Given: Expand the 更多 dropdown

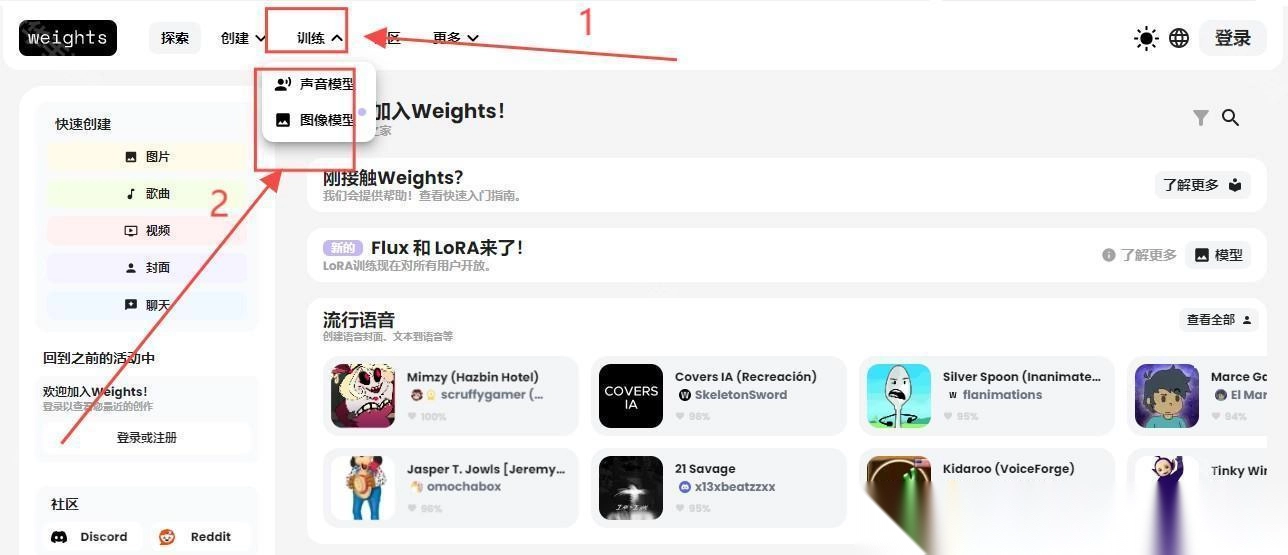Looking at the screenshot, I should click(x=456, y=38).
